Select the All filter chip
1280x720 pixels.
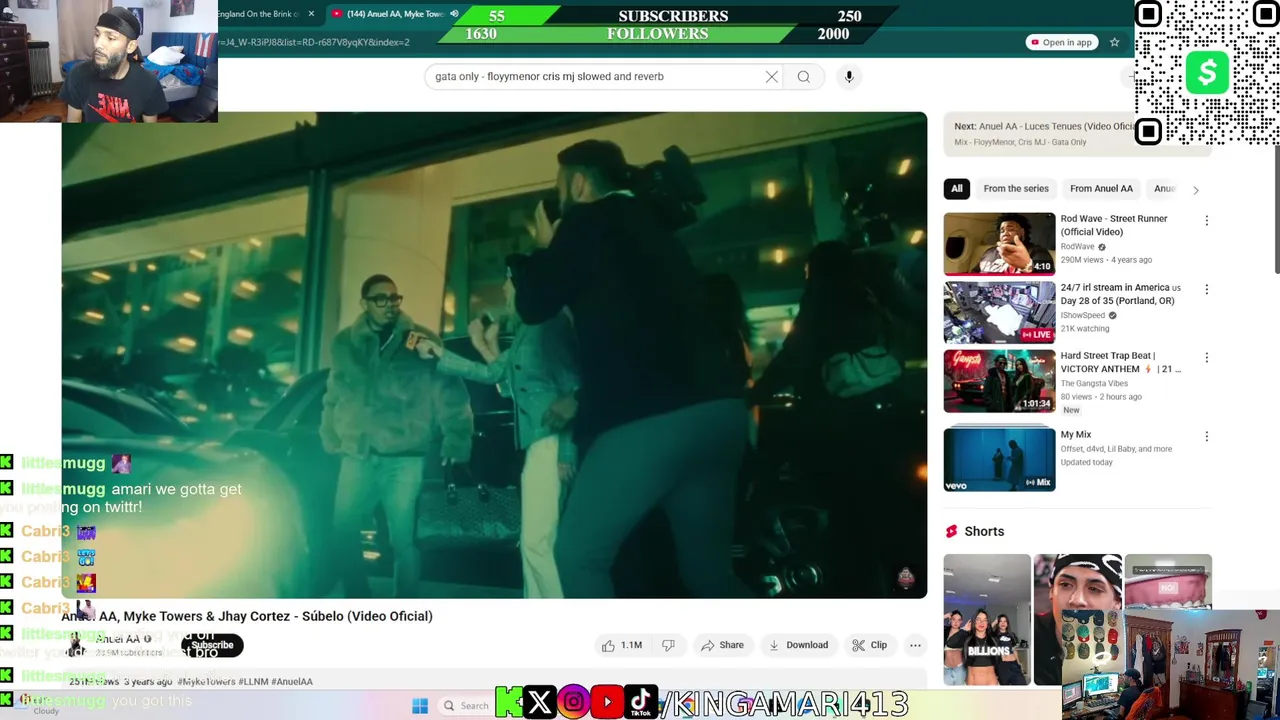[x=956, y=188]
